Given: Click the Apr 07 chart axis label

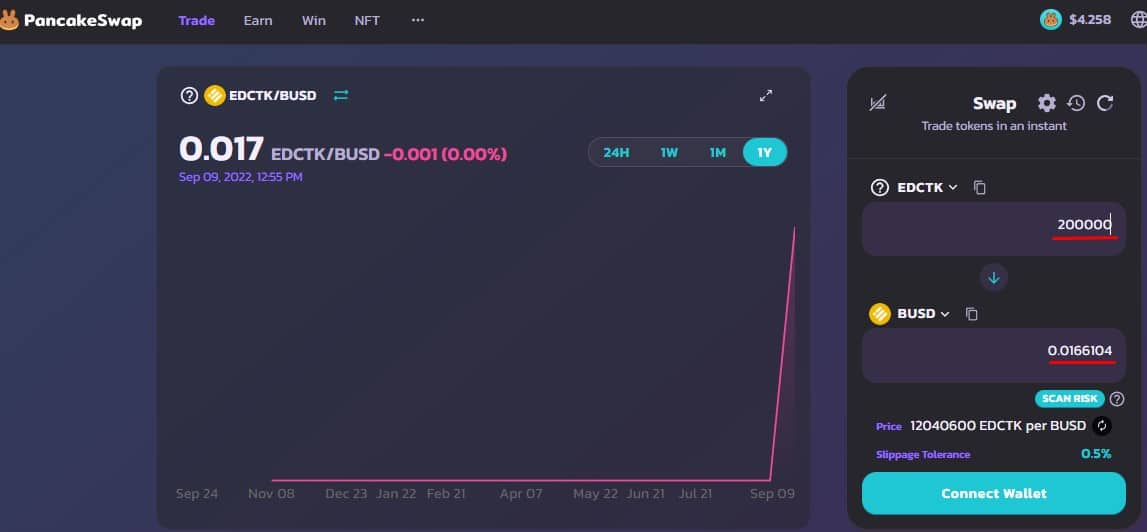Looking at the screenshot, I should pos(521,494).
